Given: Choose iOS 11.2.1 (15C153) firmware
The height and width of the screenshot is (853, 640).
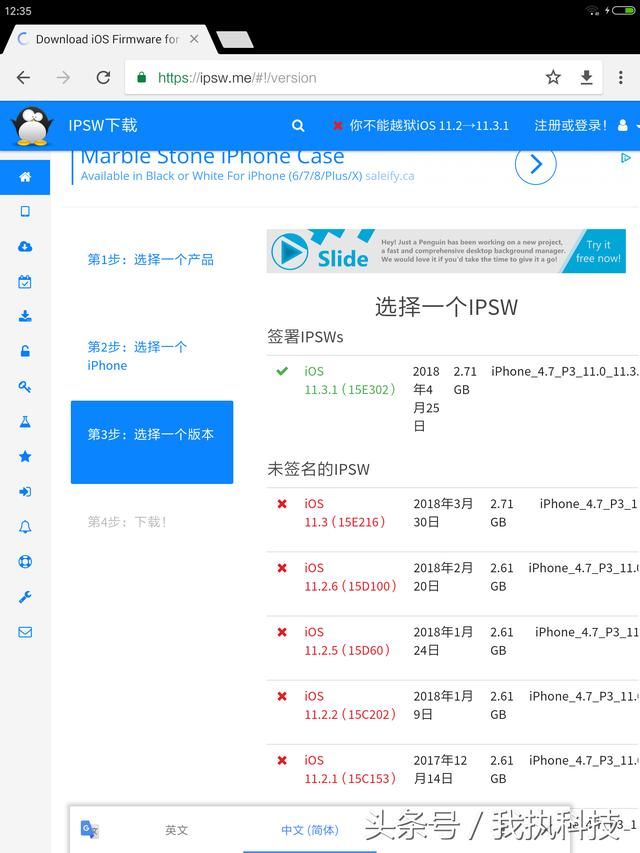Looking at the screenshot, I should [350, 769].
